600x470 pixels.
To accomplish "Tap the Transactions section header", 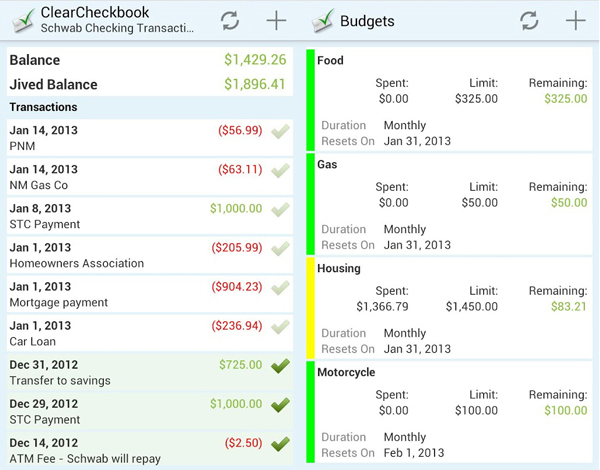I will coord(43,107).
